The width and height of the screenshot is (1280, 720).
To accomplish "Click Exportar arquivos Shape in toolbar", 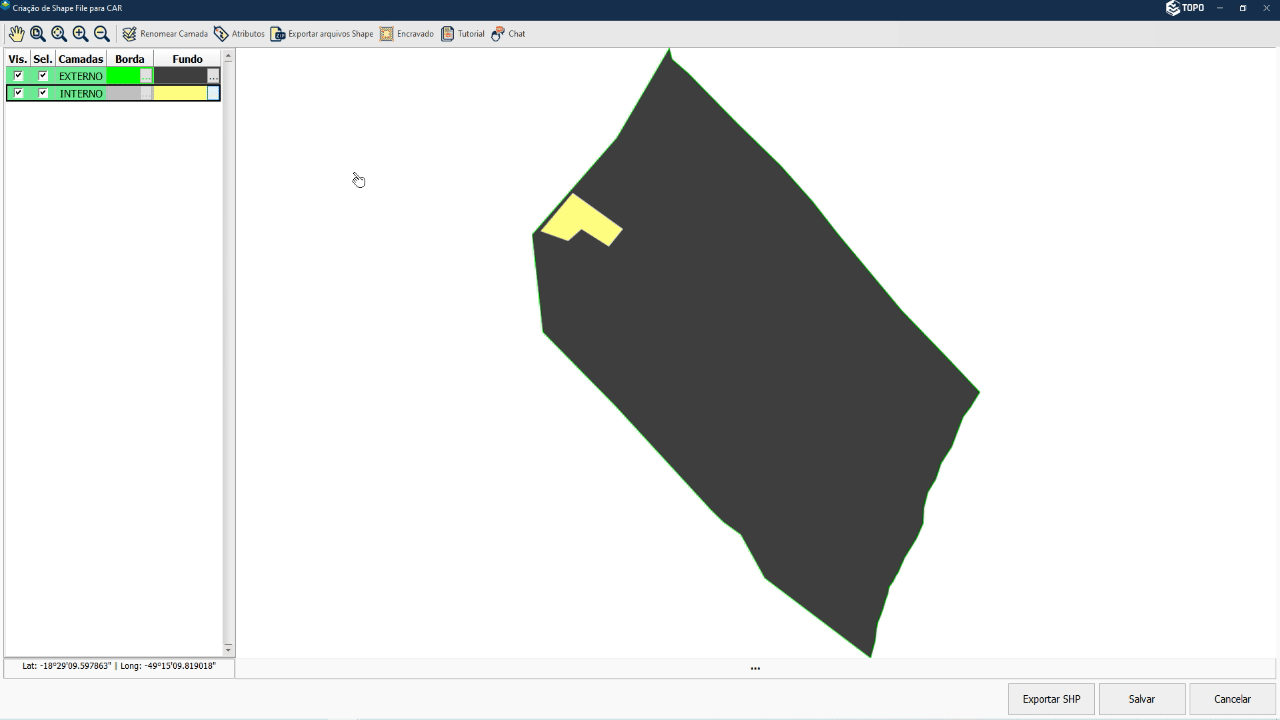I will pyautogui.click(x=322, y=34).
